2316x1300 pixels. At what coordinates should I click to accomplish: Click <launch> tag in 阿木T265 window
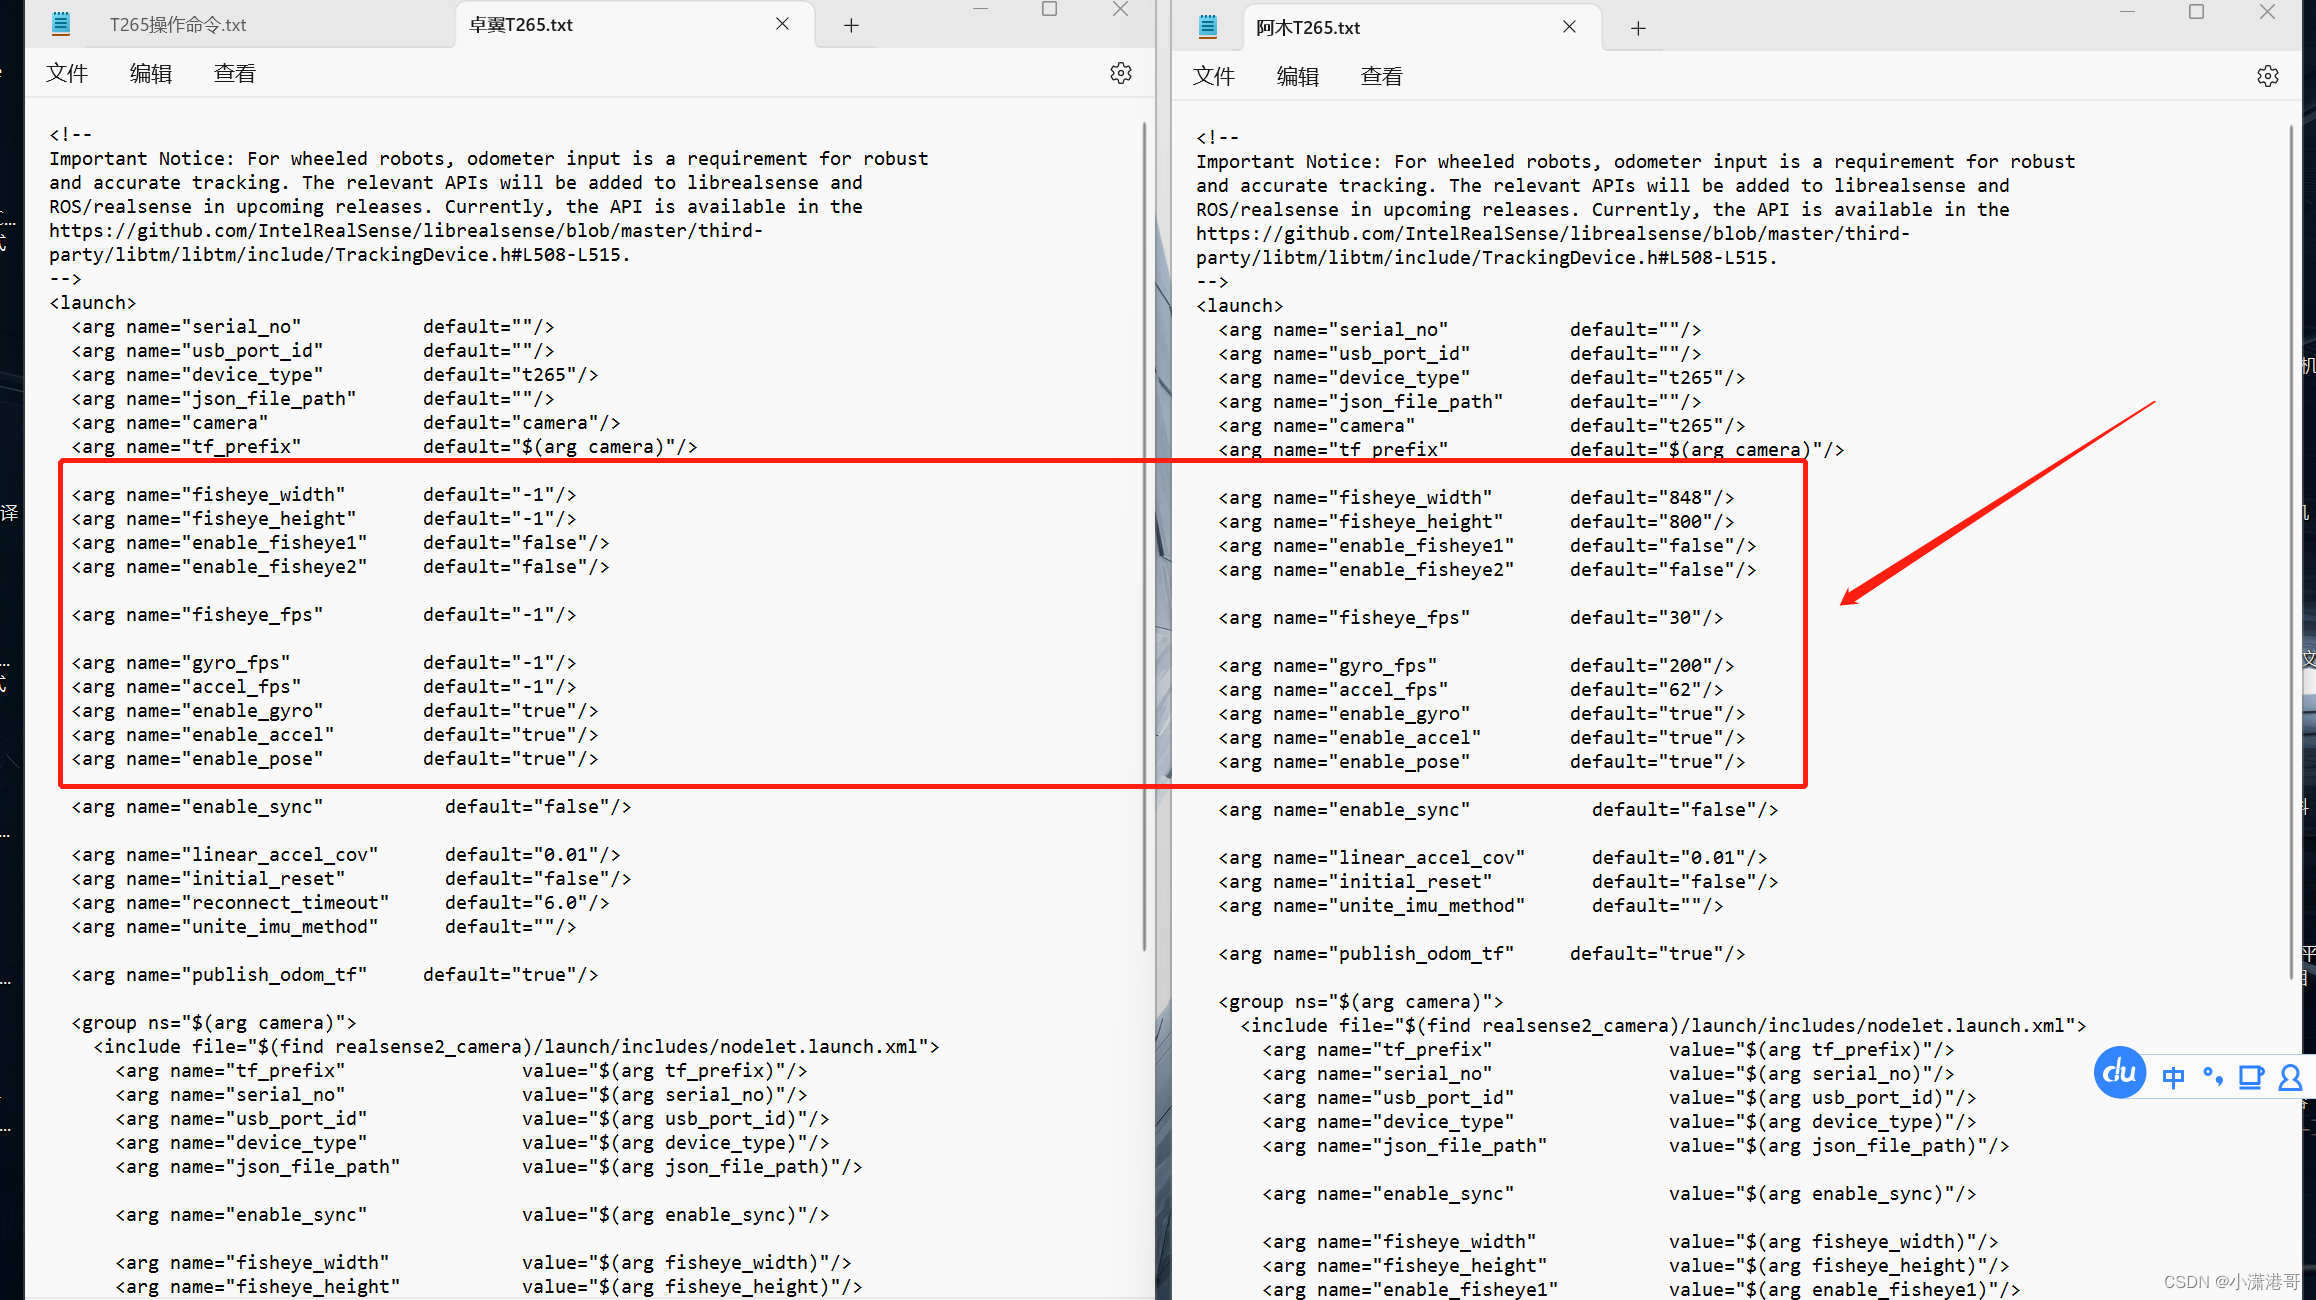click(x=1239, y=305)
